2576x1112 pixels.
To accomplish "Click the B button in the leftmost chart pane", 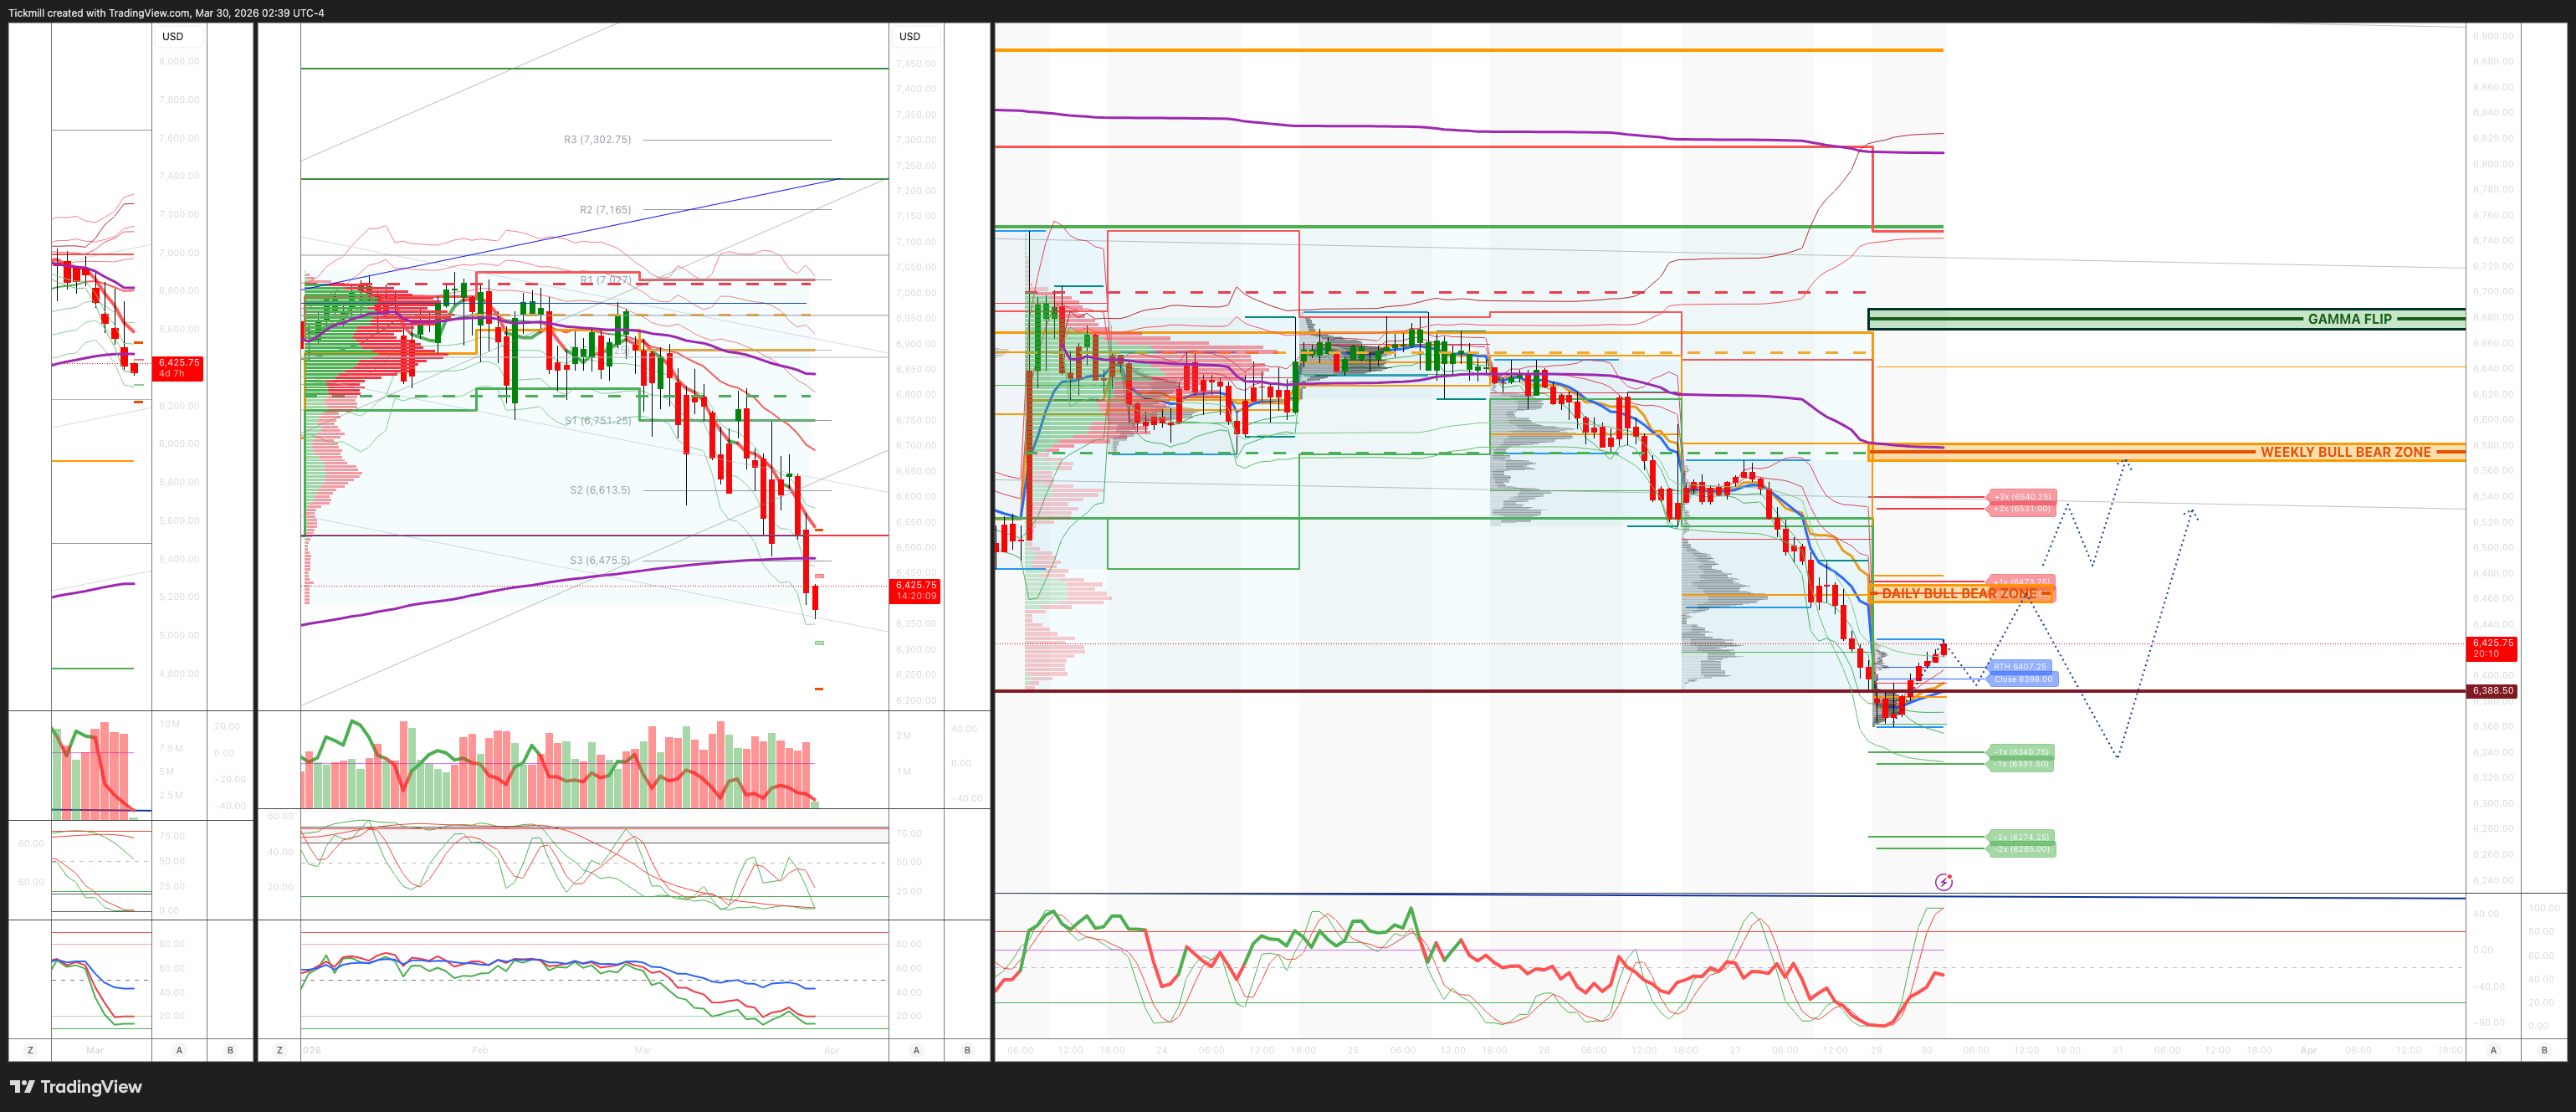I will [x=230, y=1050].
